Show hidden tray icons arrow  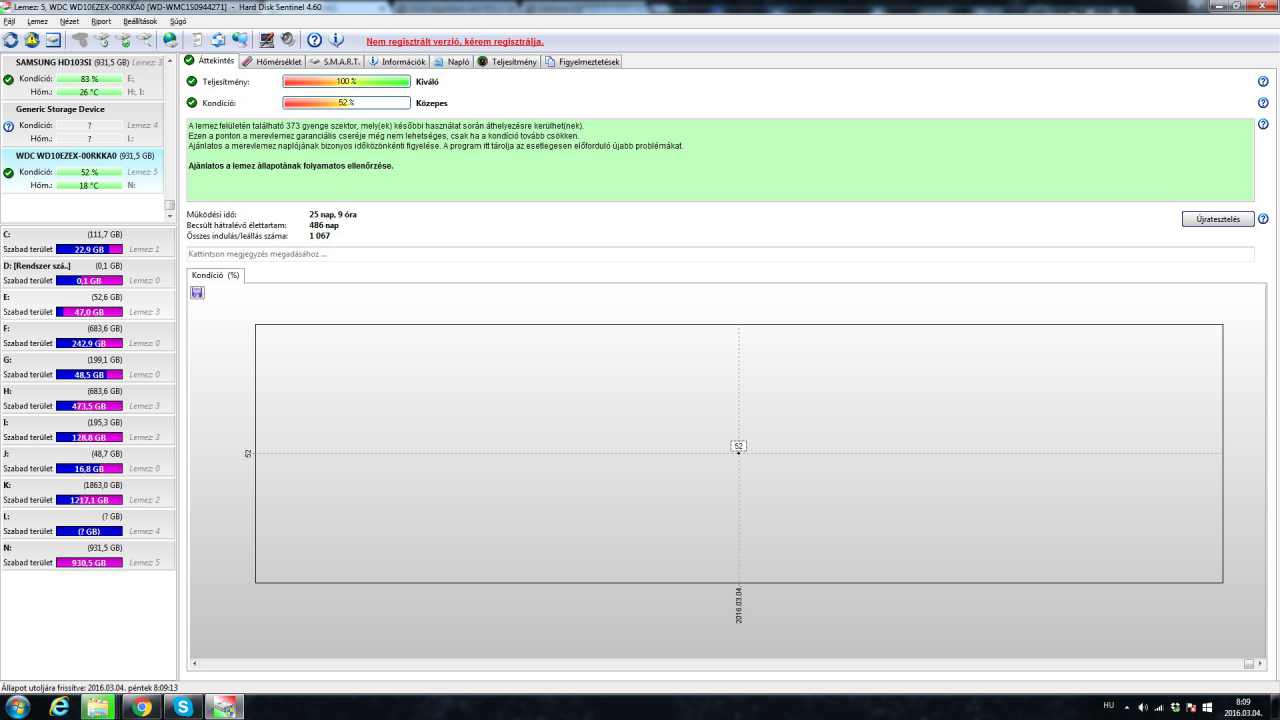[x=1127, y=707]
